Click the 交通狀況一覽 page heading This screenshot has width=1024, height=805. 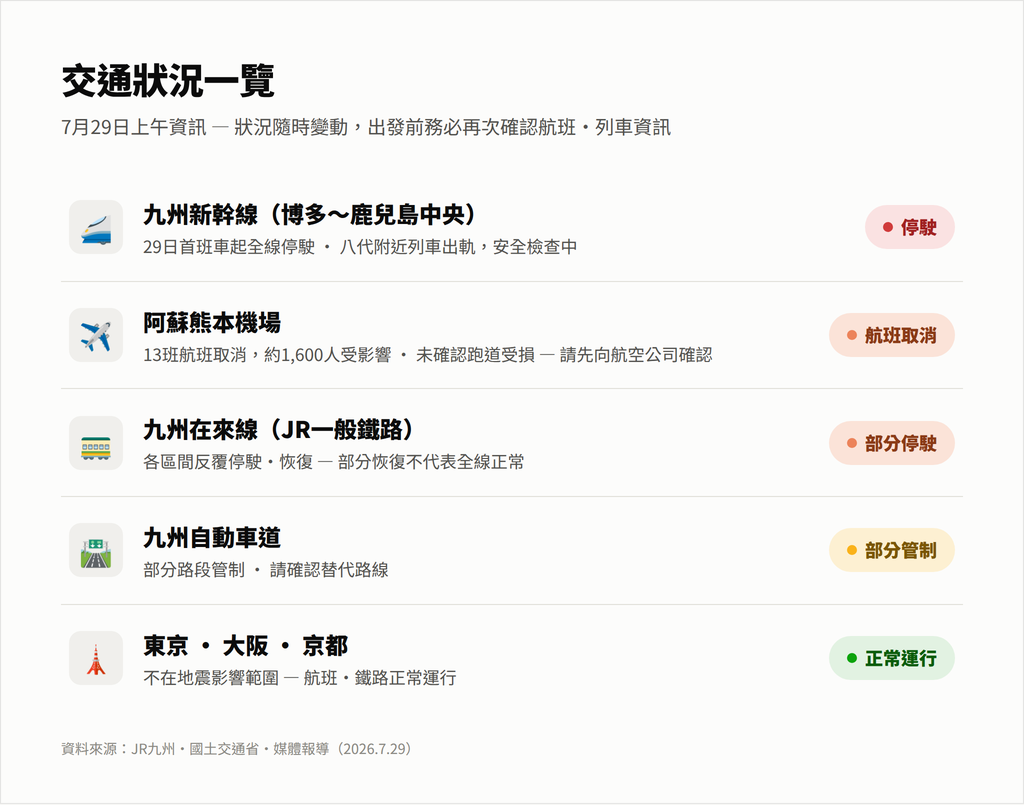168,82
